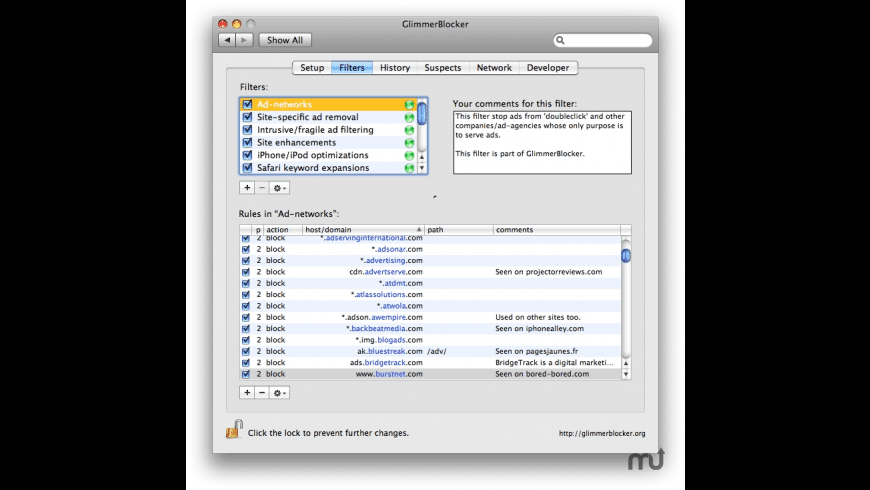
Task: Sort rules by action column header
Action: pos(282,230)
